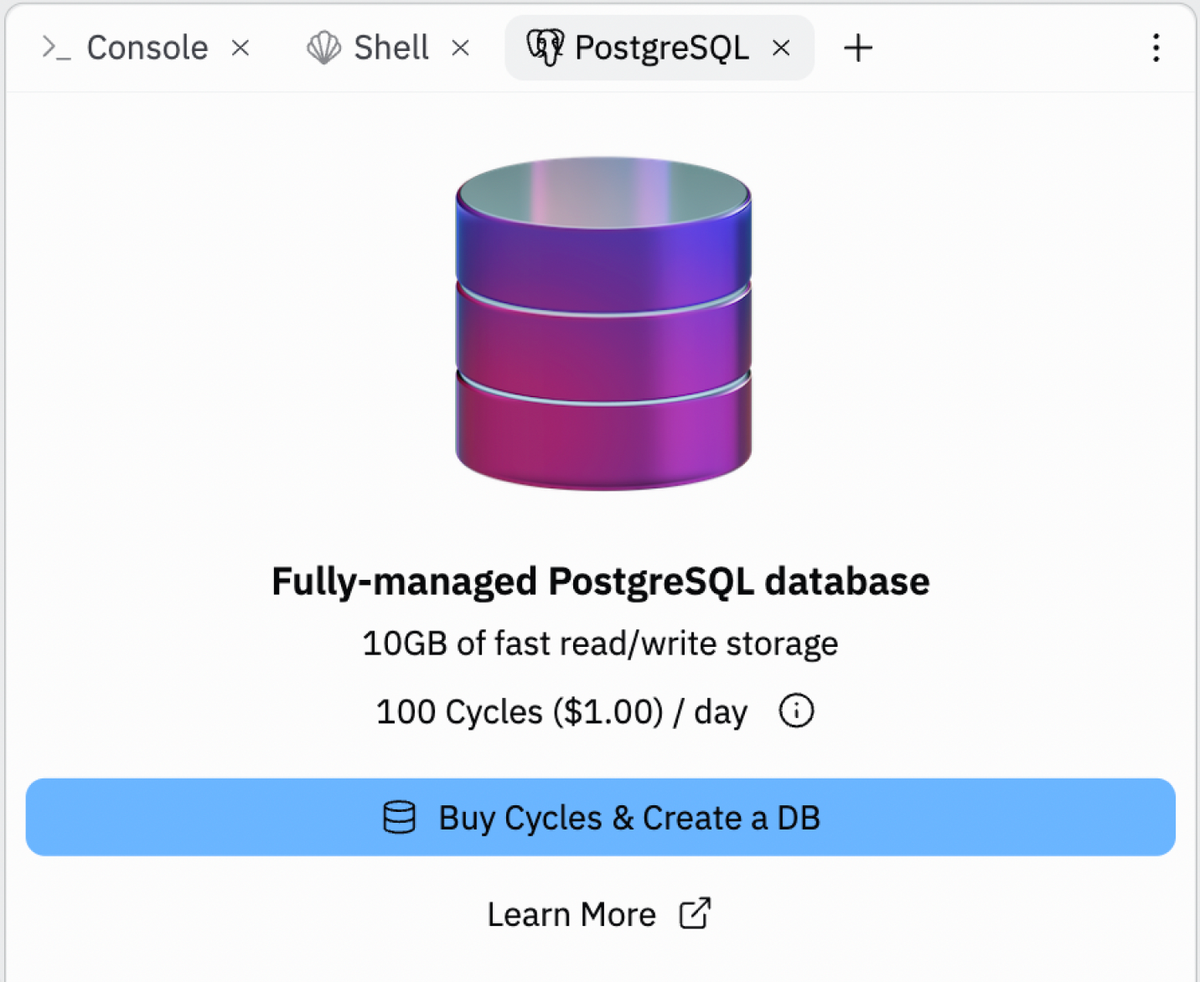Close the PostgreSQL tab

[781, 47]
